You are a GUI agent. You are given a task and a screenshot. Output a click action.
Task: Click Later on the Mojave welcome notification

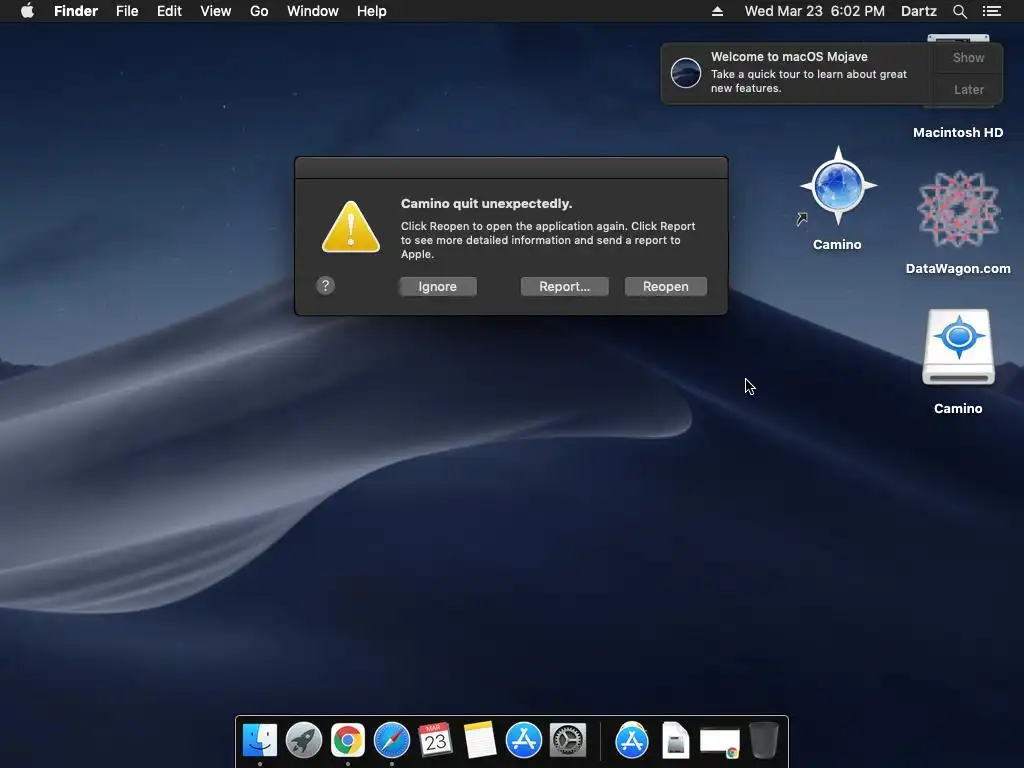point(968,89)
